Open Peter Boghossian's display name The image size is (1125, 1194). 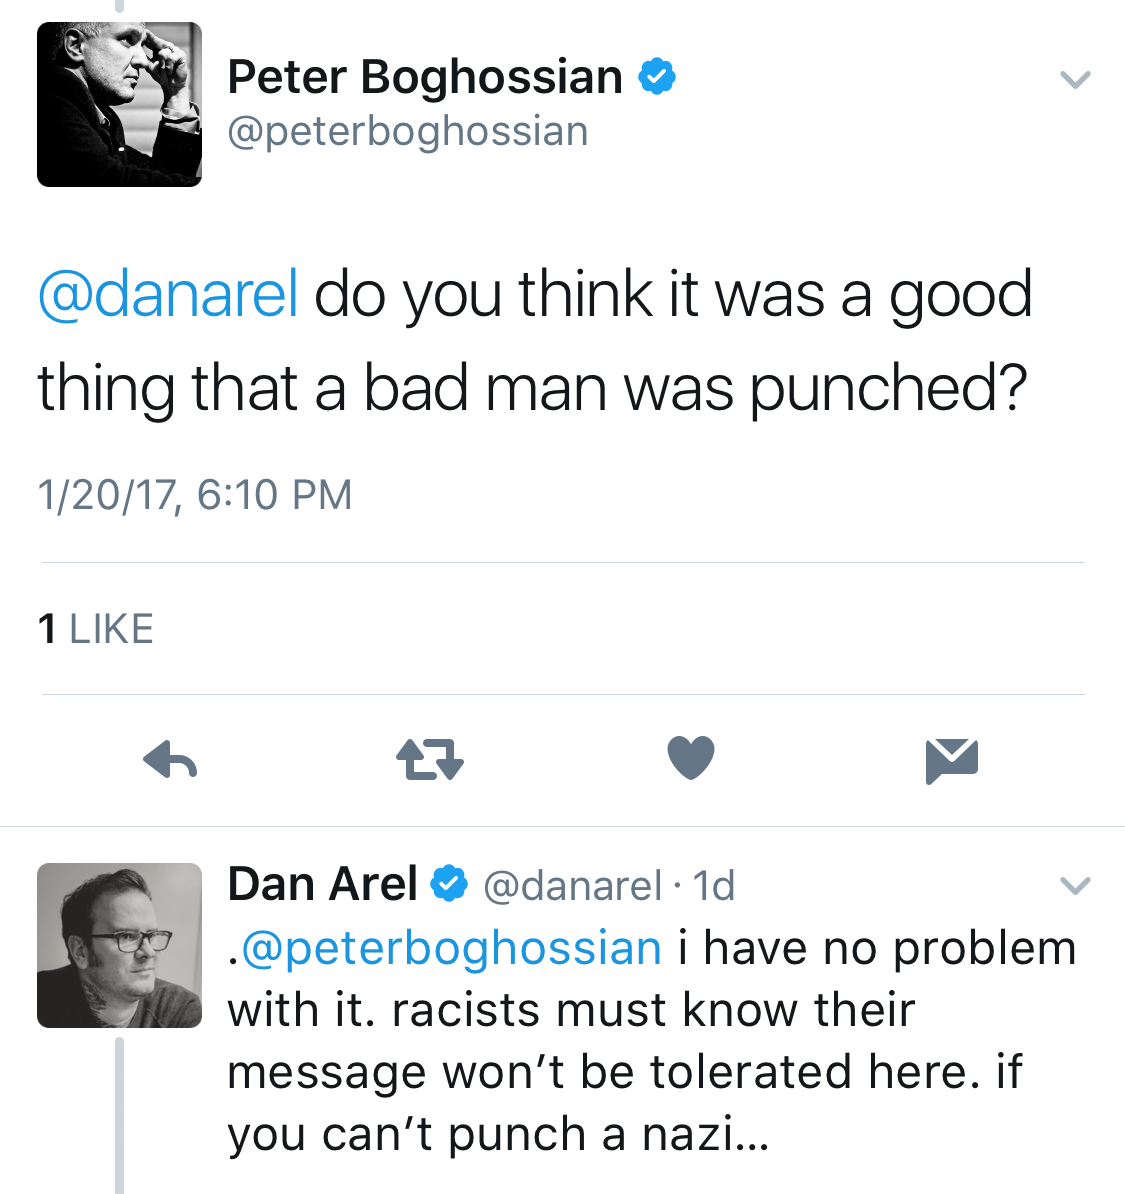click(x=425, y=77)
